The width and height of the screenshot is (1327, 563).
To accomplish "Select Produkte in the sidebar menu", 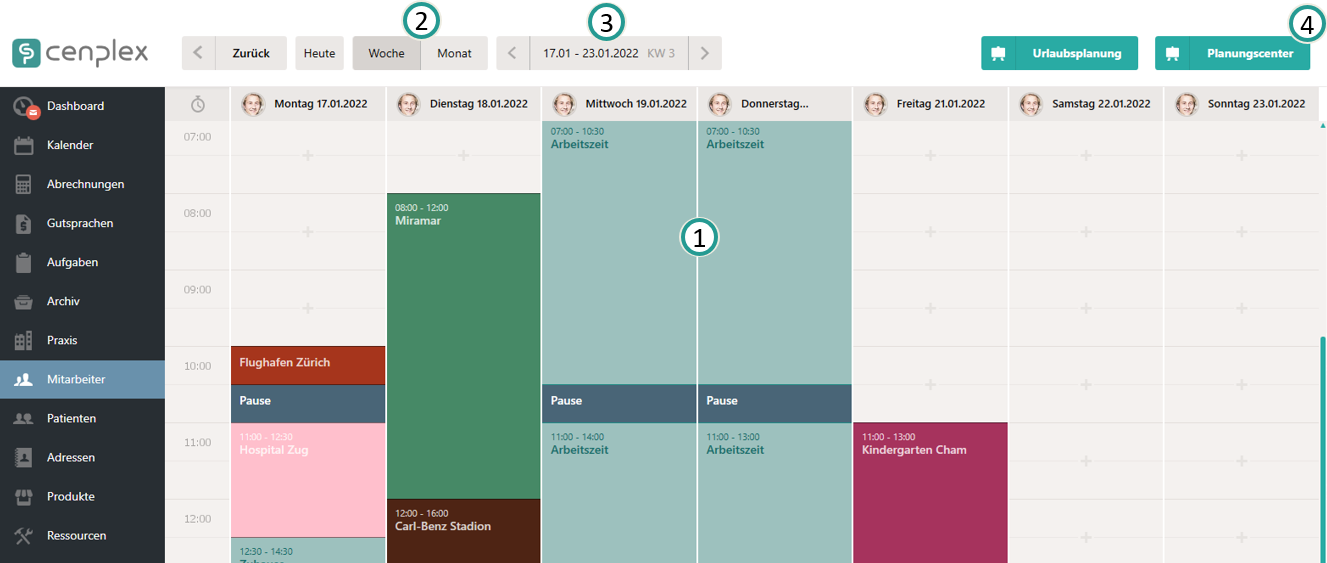I will 71,497.
